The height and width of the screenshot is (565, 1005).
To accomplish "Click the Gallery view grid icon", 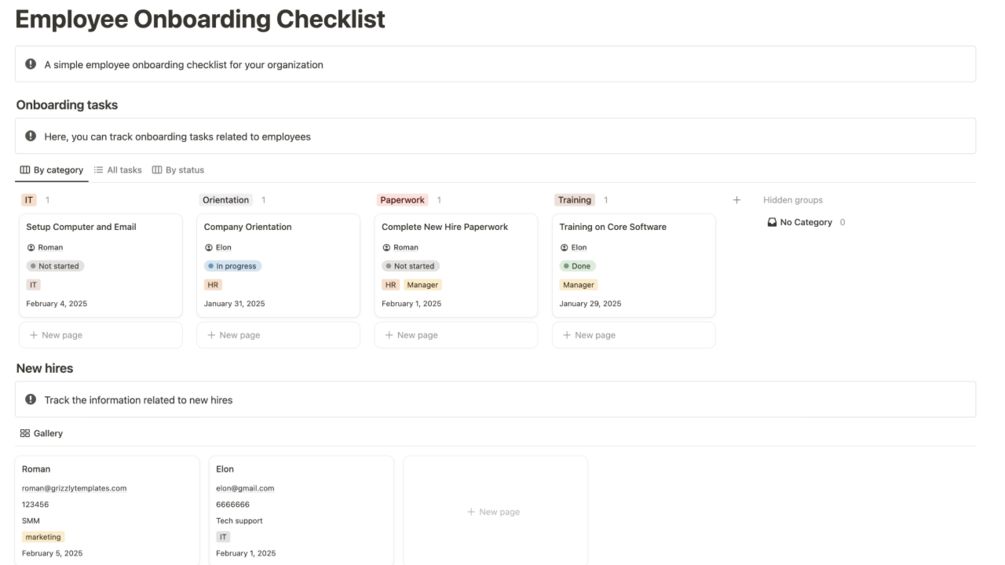I will tap(25, 434).
